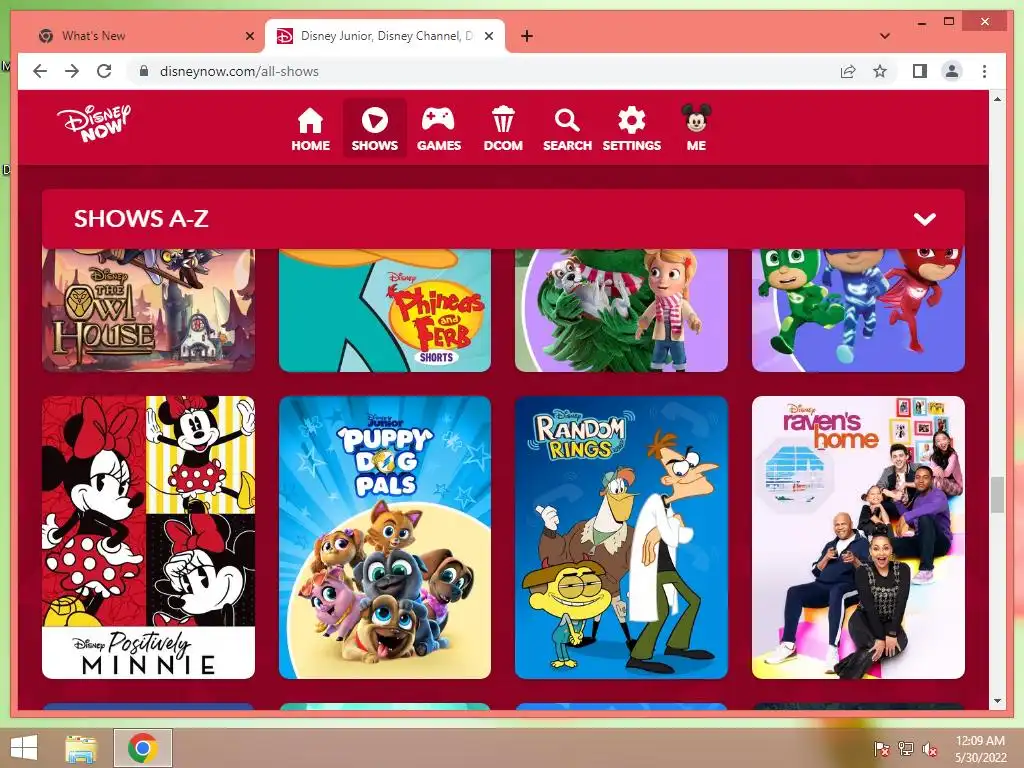
Task: Close the What's New tab
Action: click(x=249, y=36)
